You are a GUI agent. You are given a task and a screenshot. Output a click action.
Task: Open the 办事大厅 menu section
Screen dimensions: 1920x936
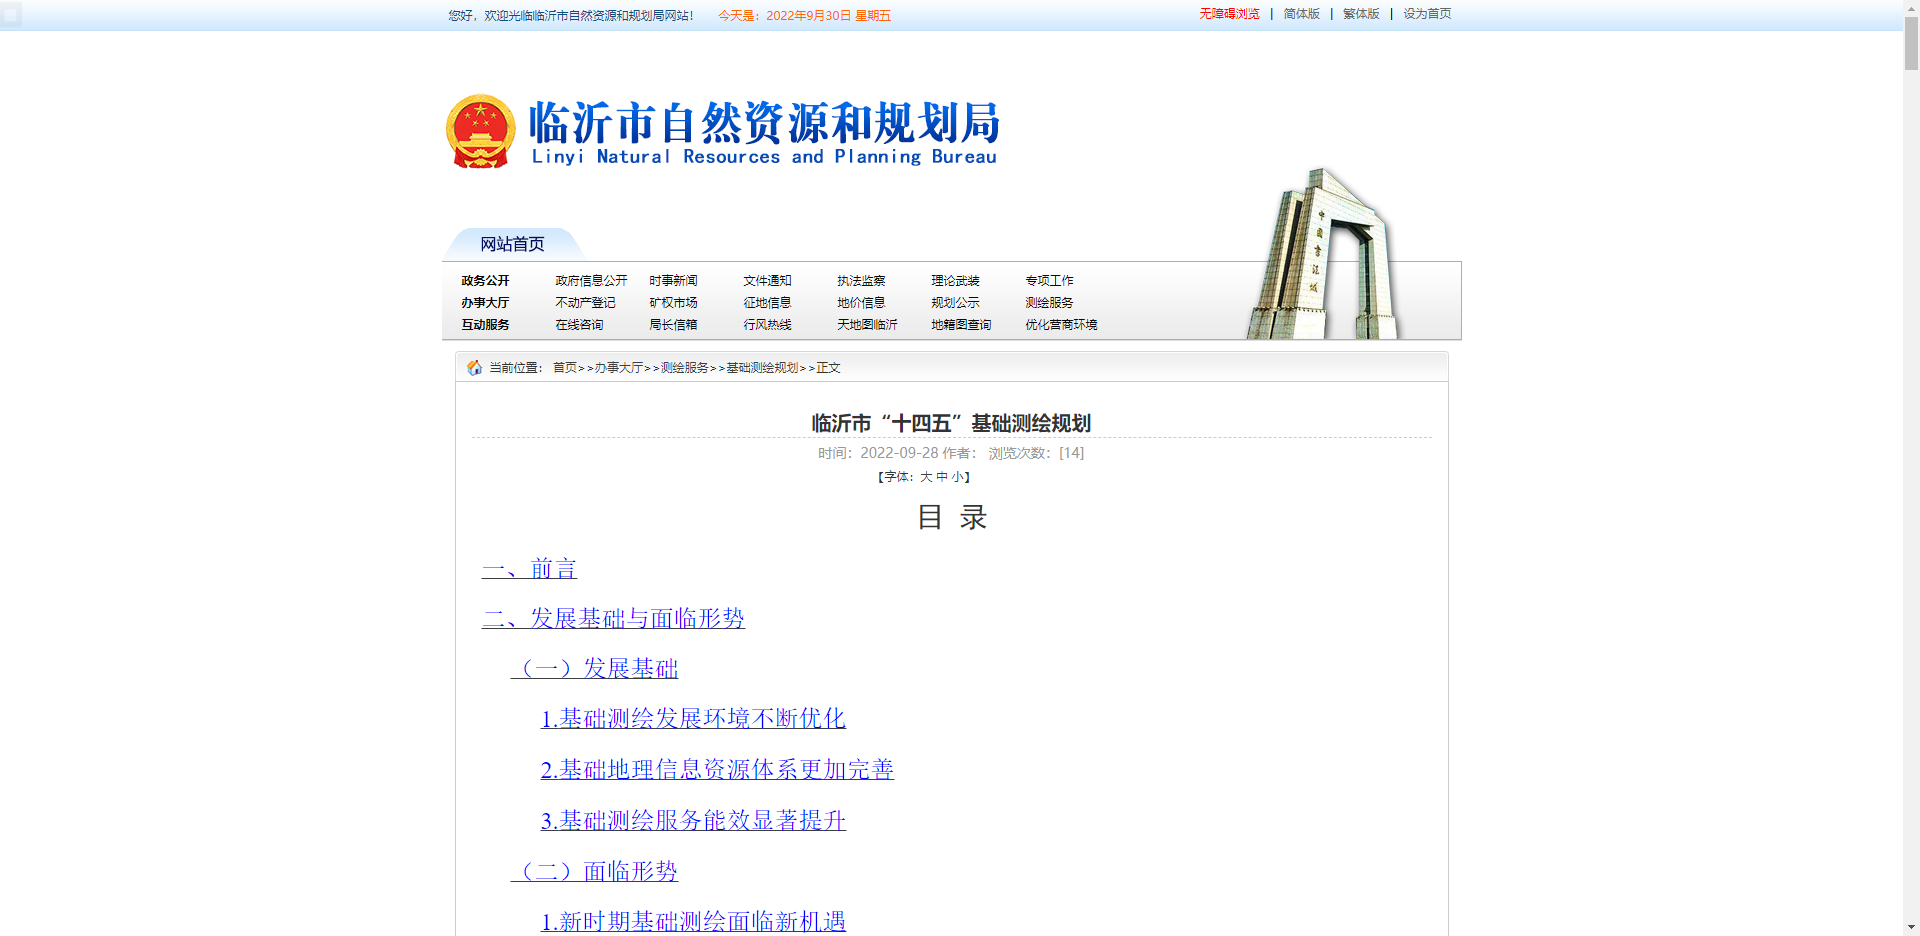click(x=485, y=302)
